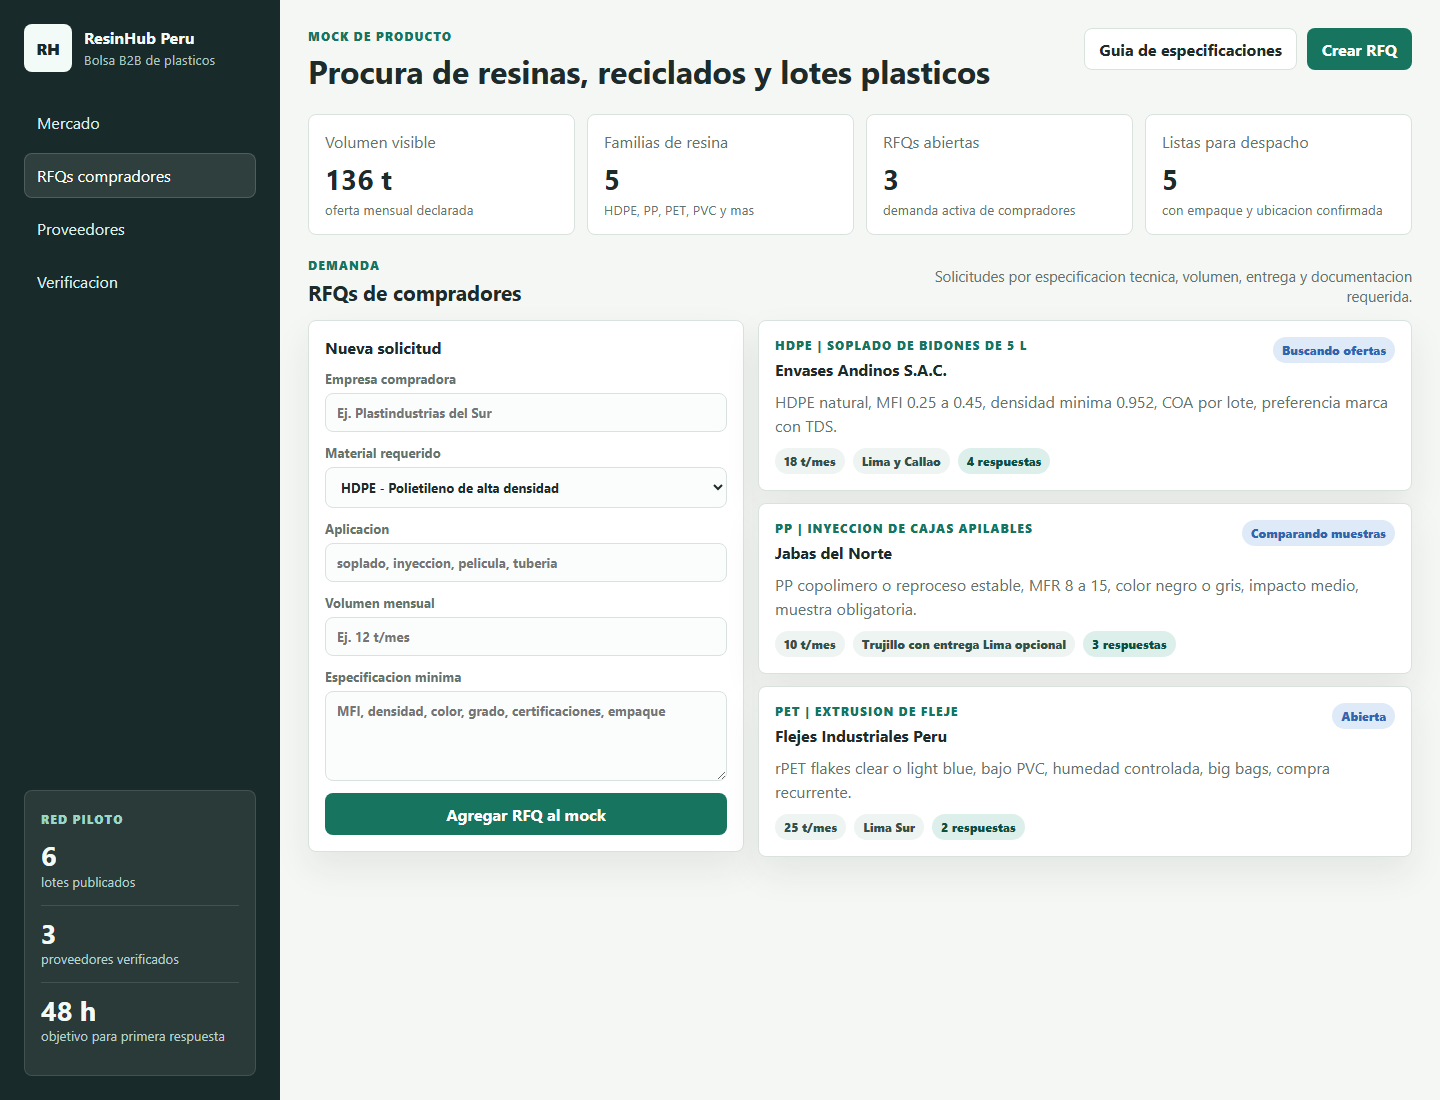The width and height of the screenshot is (1440, 1100).
Task: Focus the Empresa compradora field
Action: pyautogui.click(x=526, y=412)
